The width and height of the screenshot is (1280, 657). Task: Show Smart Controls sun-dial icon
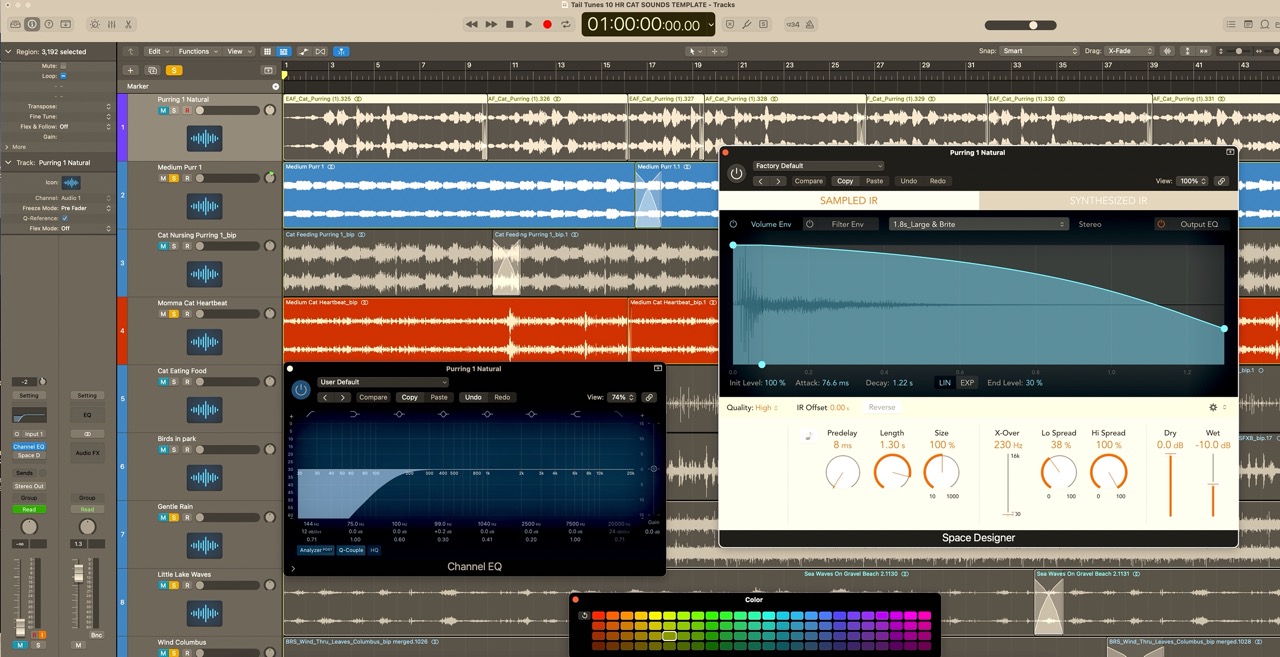95,24
